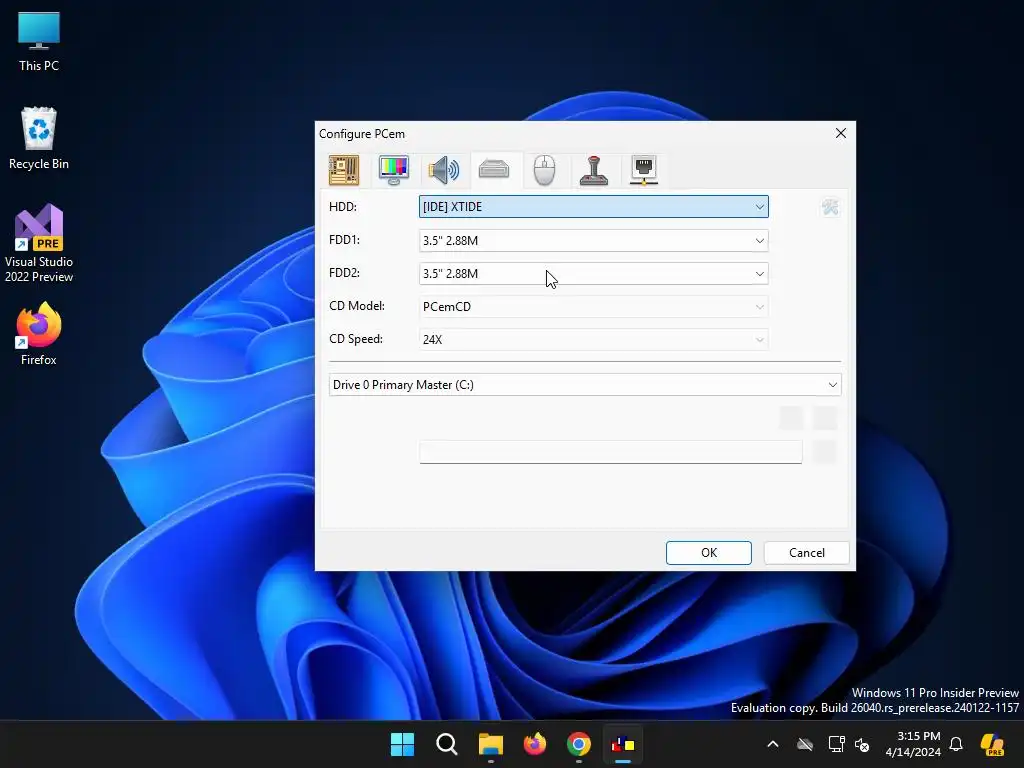
Task: Open File Explorer from taskbar
Action: coord(490,744)
